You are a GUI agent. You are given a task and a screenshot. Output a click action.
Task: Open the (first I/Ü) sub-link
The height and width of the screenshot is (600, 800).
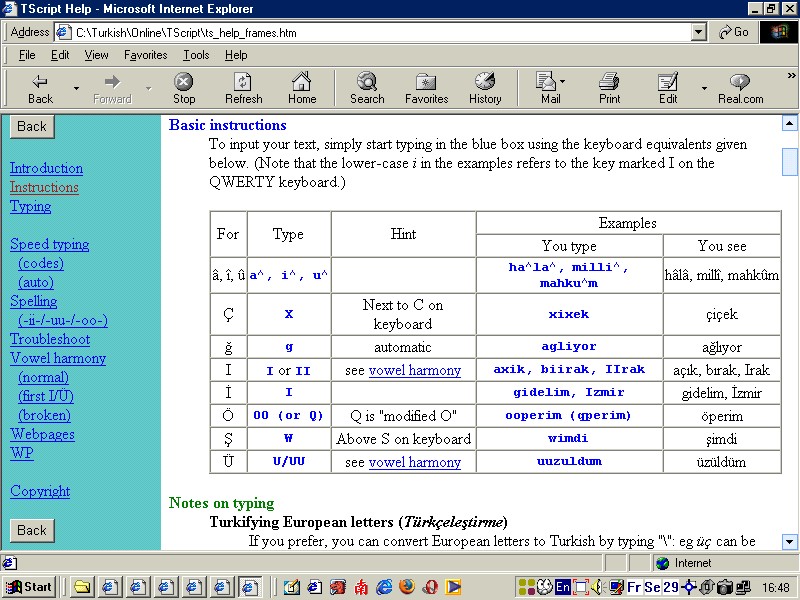pos(46,396)
